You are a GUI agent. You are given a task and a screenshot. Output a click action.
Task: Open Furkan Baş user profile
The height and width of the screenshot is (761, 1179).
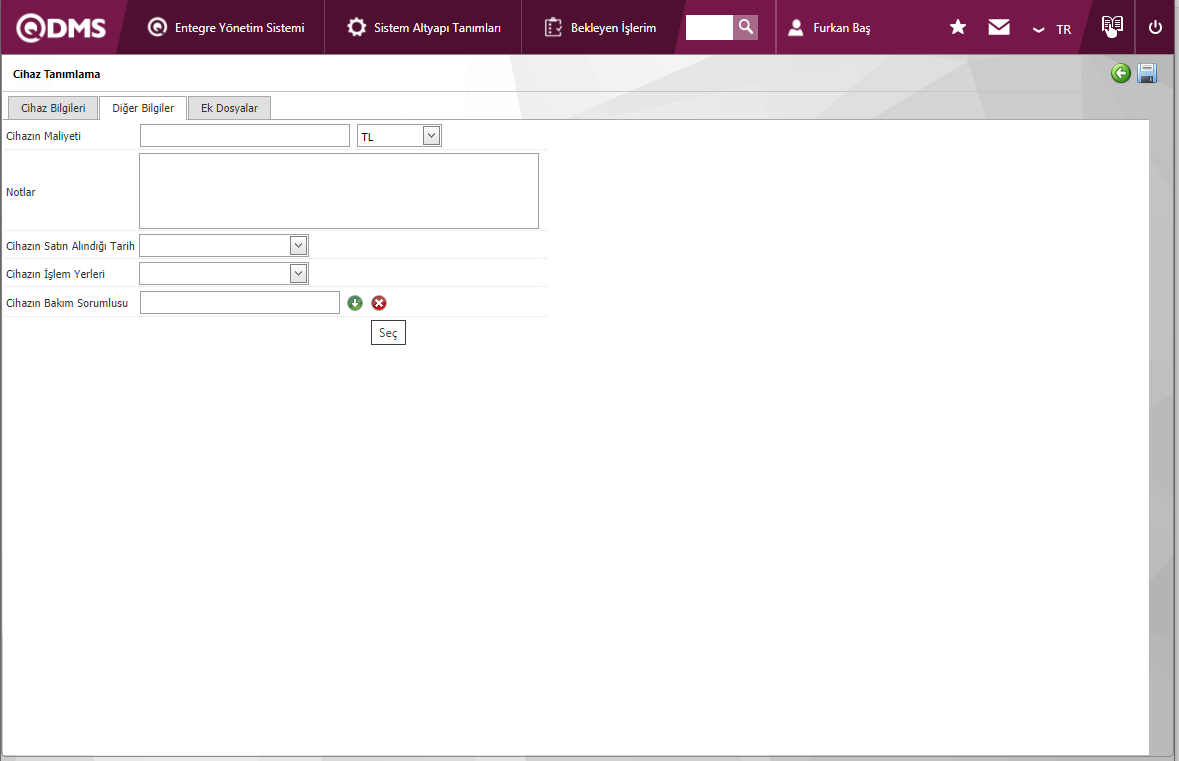pos(829,28)
